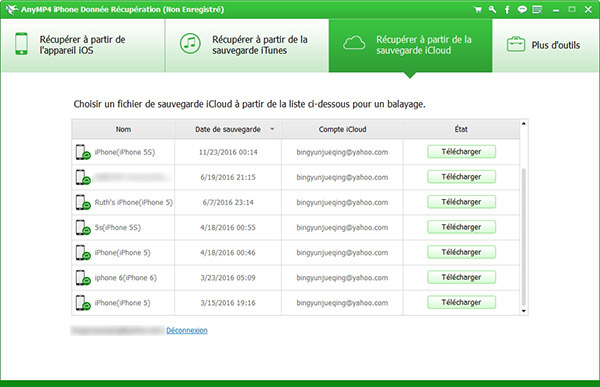
Task: Click device icon for 3/15/2016 19:16 backup
Action: 83,303
